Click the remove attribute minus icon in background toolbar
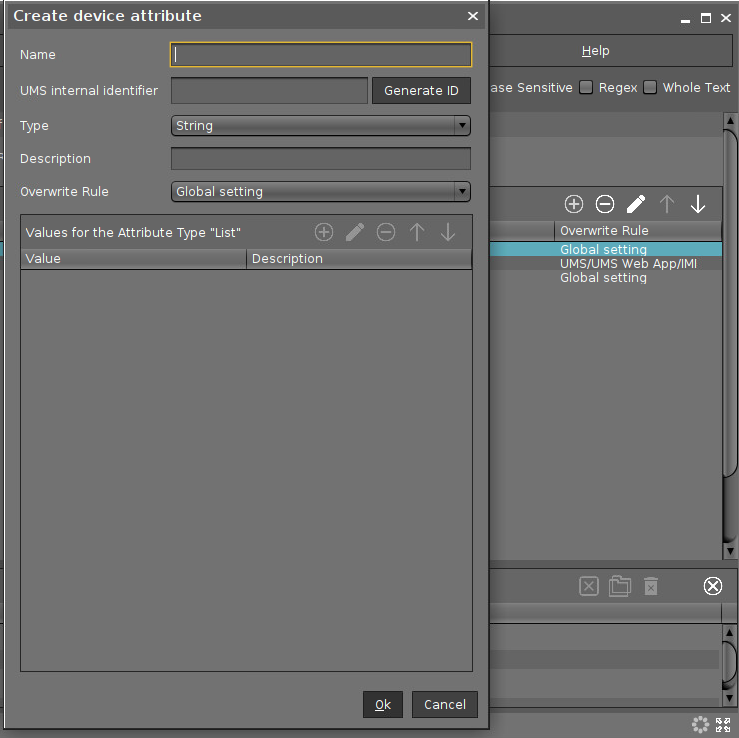This screenshot has width=739, height=738. [605, 204]
